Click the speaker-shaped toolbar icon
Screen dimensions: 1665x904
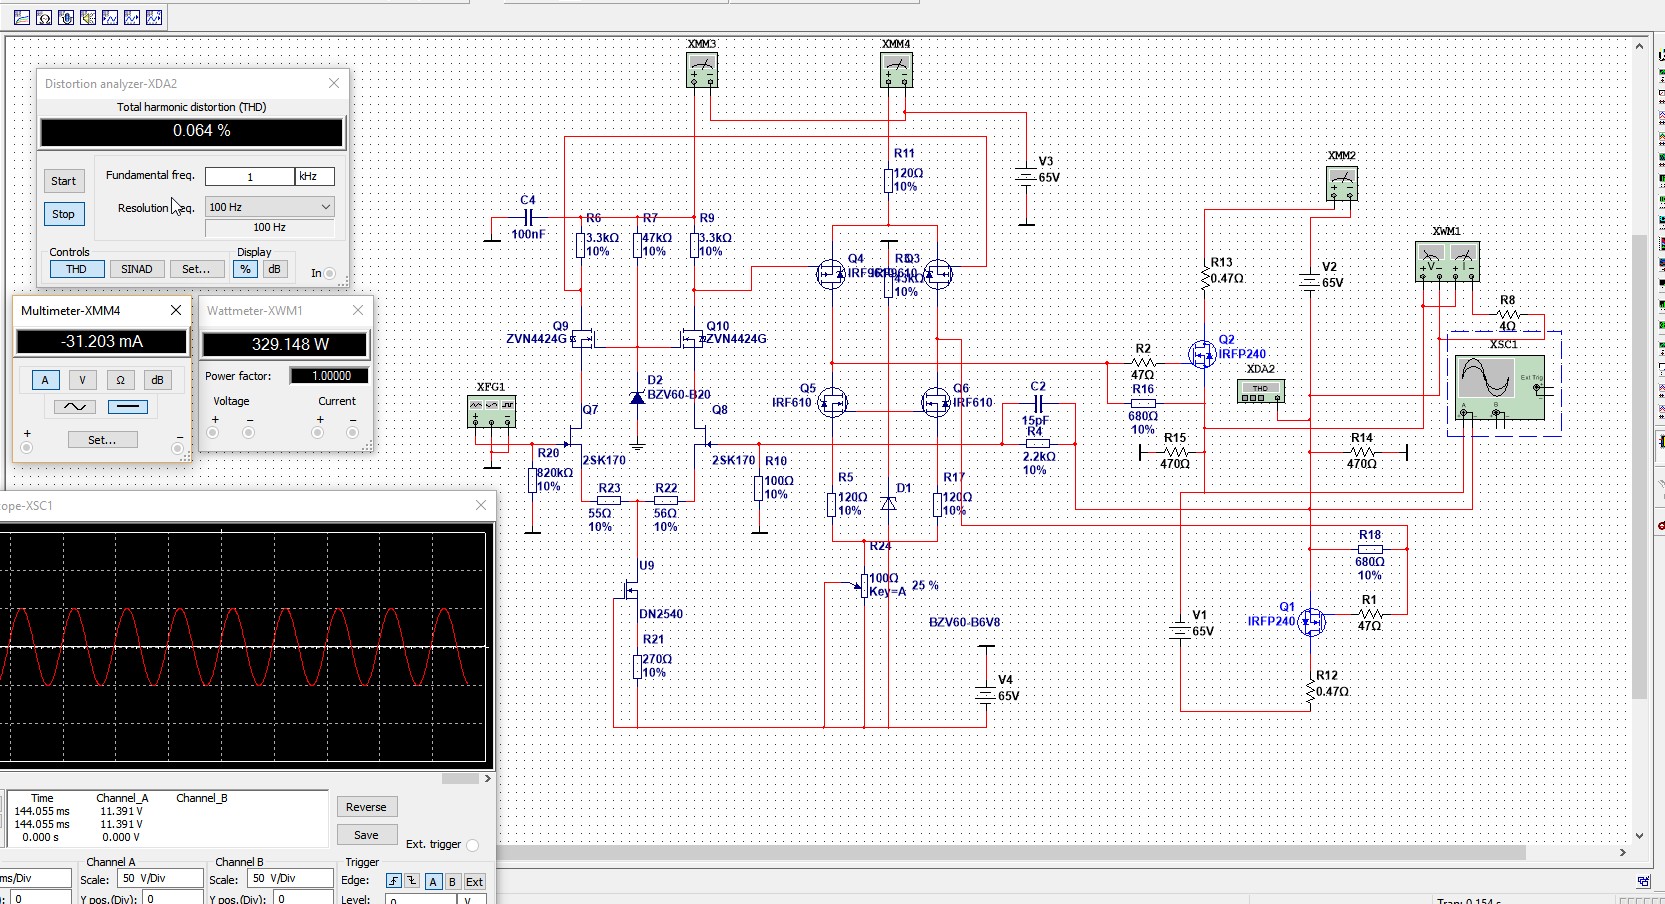point(88,18)
